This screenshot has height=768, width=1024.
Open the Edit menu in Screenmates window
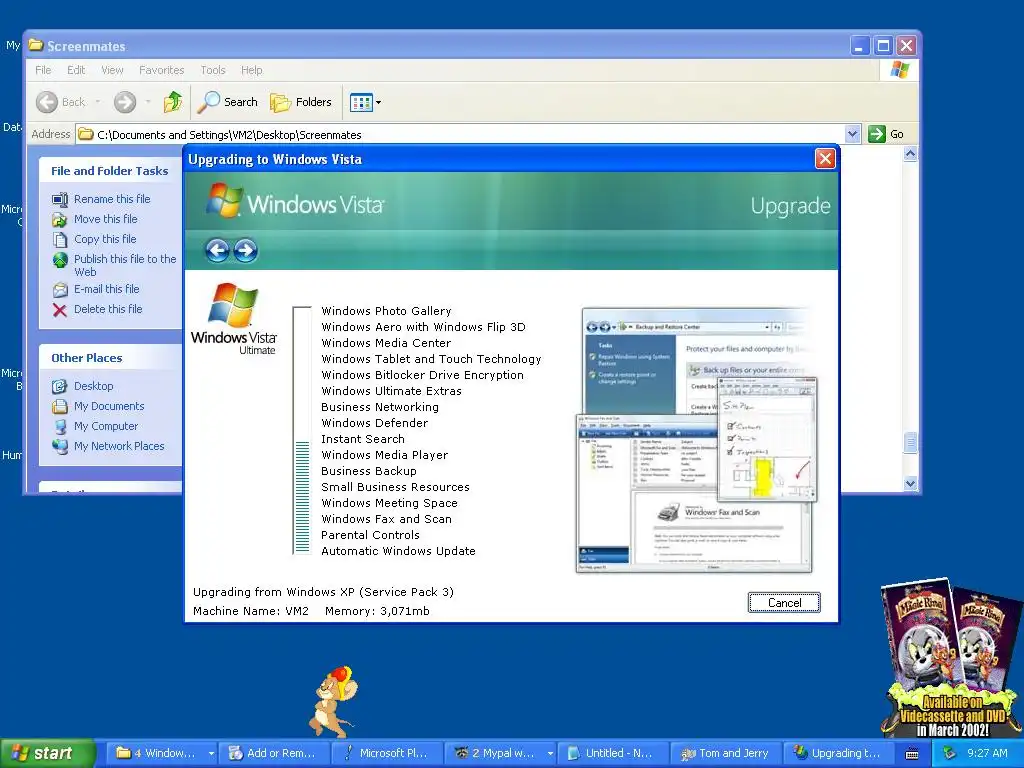[76, 70]
